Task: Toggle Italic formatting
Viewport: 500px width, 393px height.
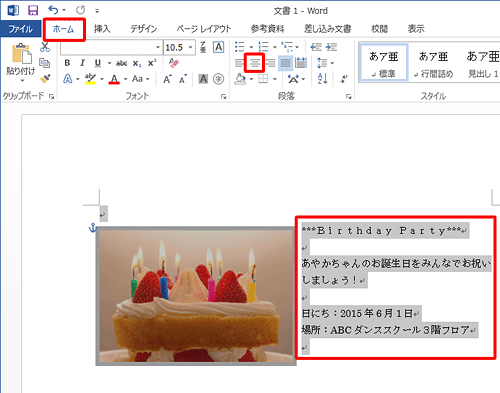Action: click(x=82, y=63)
